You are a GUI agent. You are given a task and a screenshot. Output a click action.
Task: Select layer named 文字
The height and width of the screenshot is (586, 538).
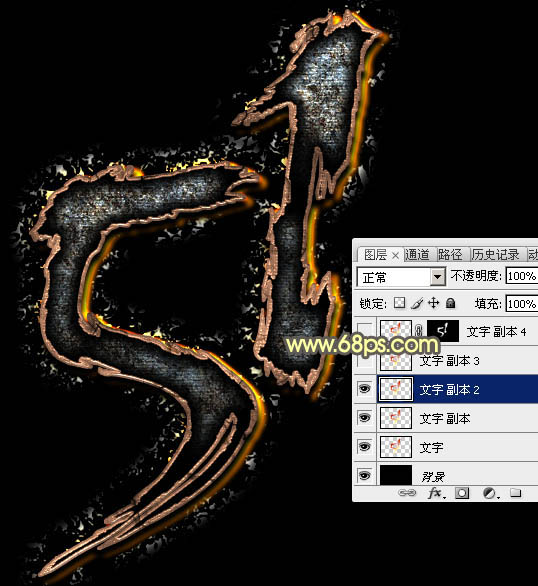coord(432,447)
